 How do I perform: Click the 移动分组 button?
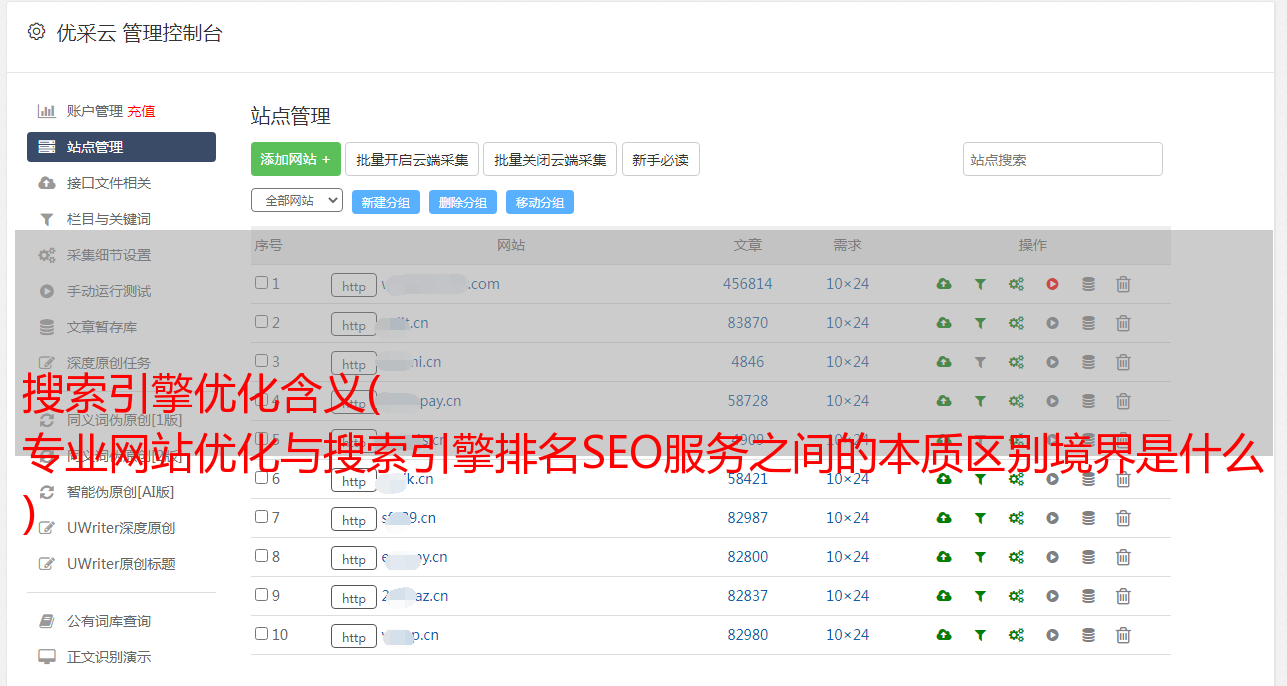pyautogui.click(x=540, y=202)
